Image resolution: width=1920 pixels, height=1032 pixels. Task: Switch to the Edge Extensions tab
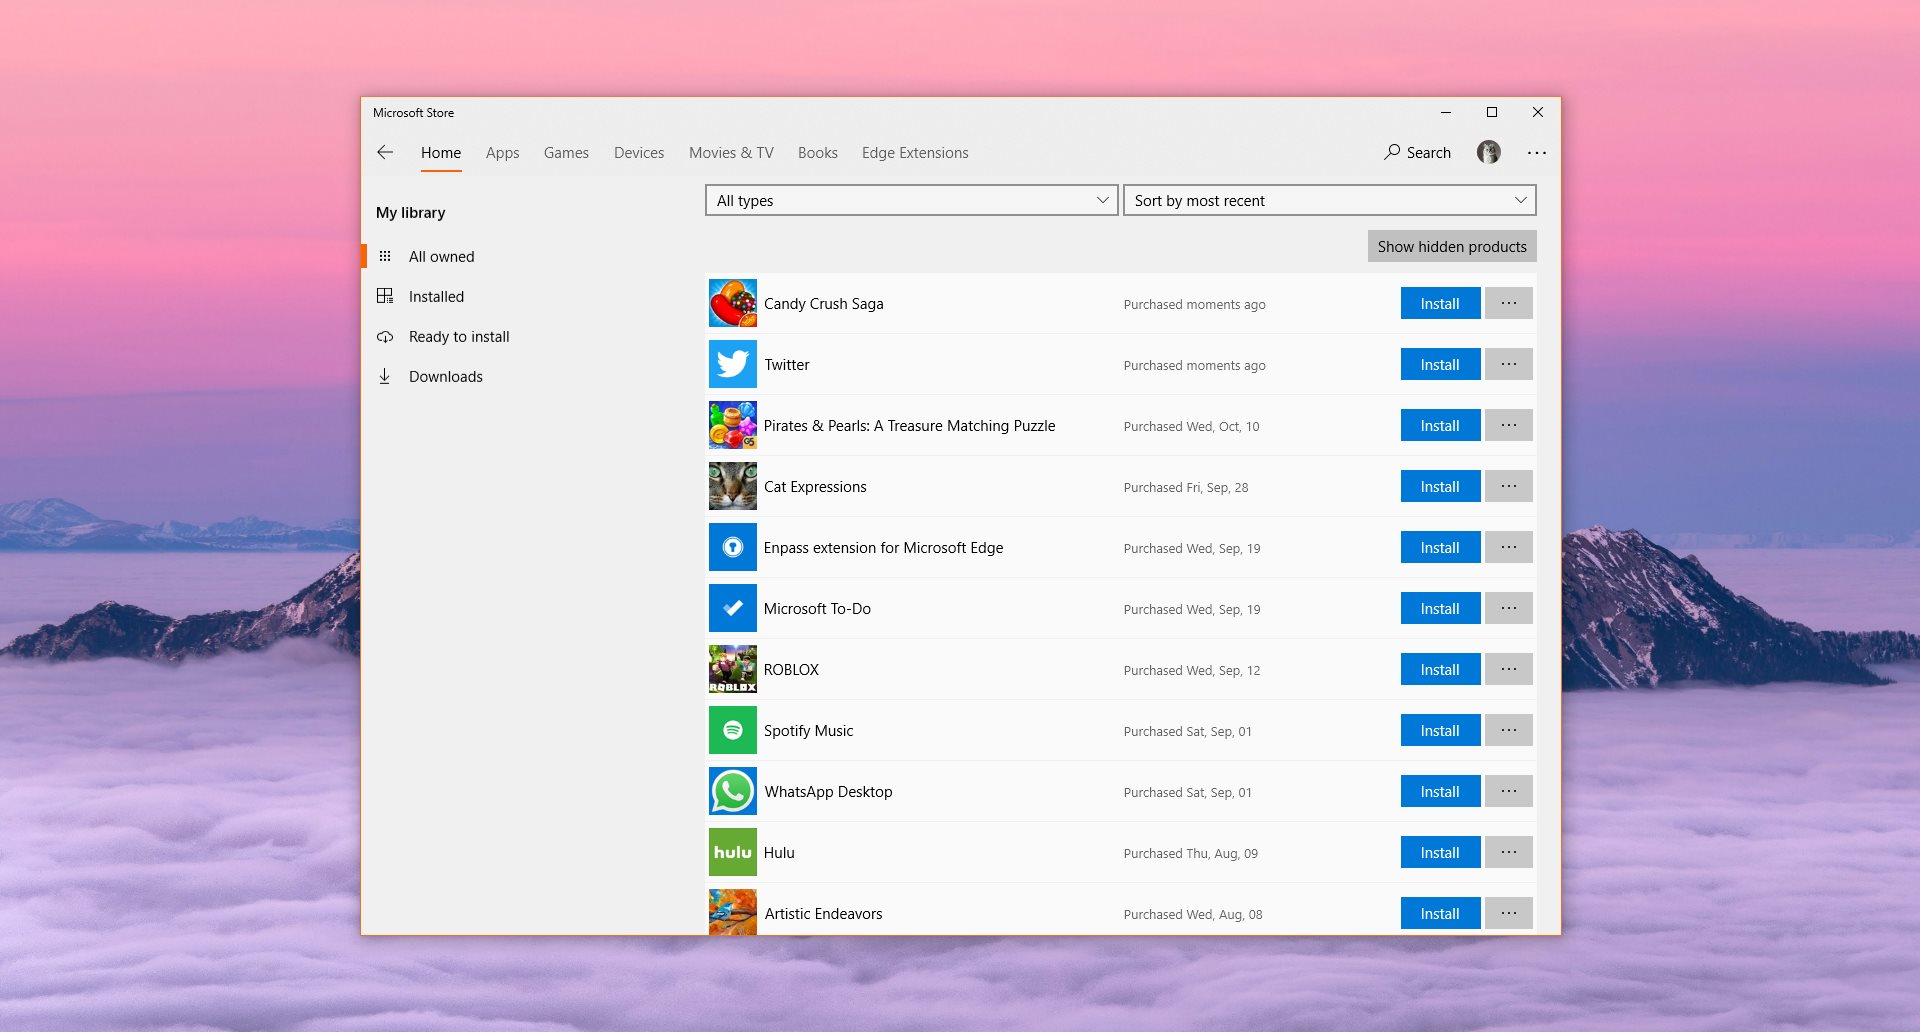point(915,152)
